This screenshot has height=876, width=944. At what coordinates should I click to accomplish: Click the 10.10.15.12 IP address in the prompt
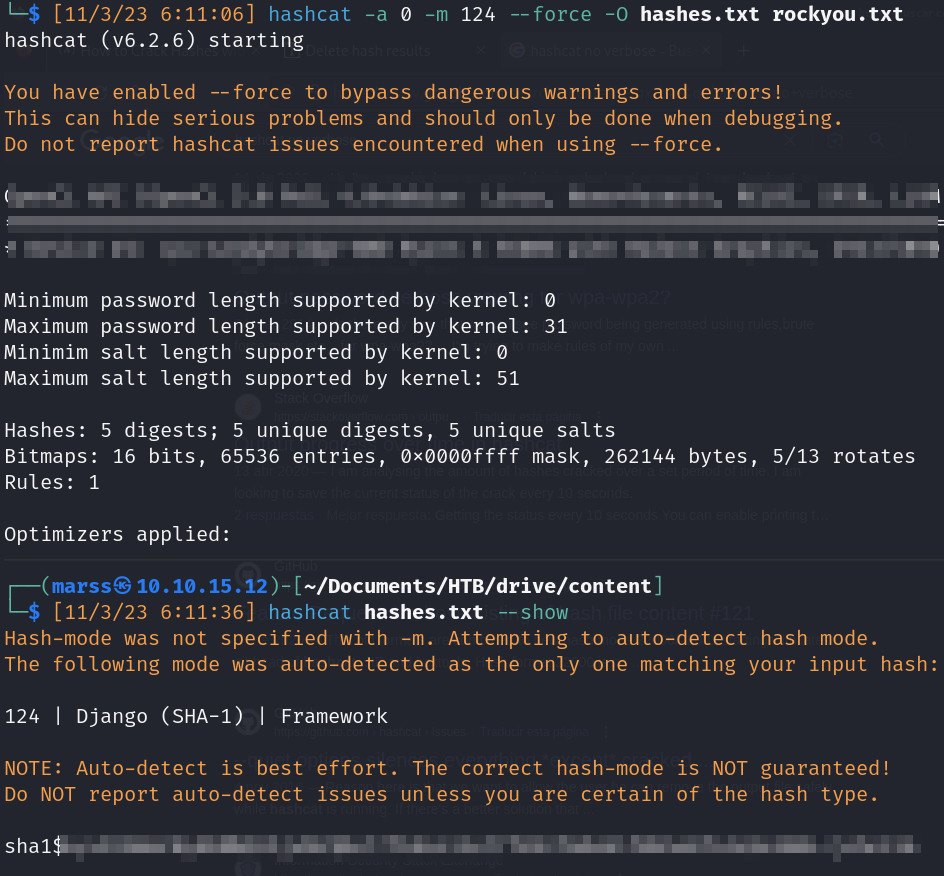click(202, 586)
